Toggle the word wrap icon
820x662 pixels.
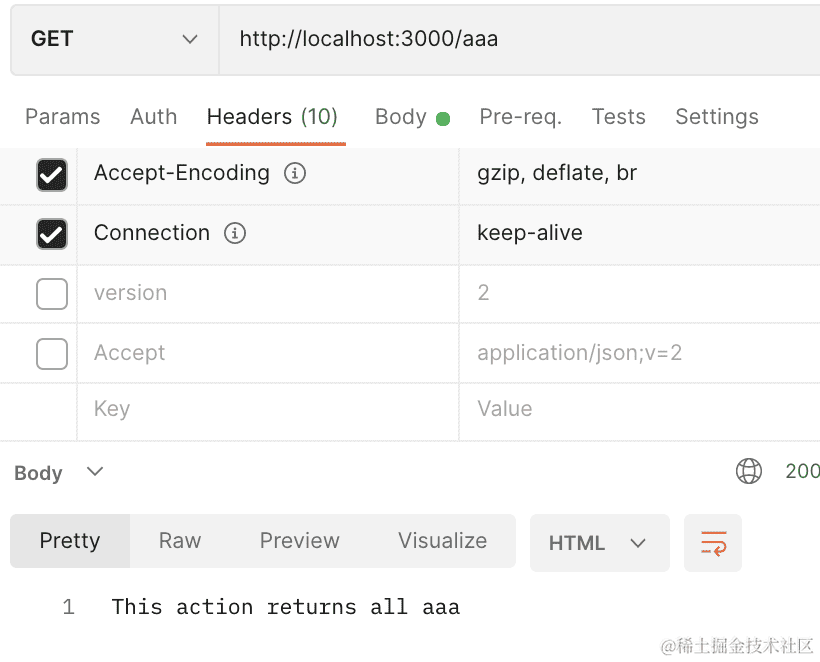click(x=713, y=543)
